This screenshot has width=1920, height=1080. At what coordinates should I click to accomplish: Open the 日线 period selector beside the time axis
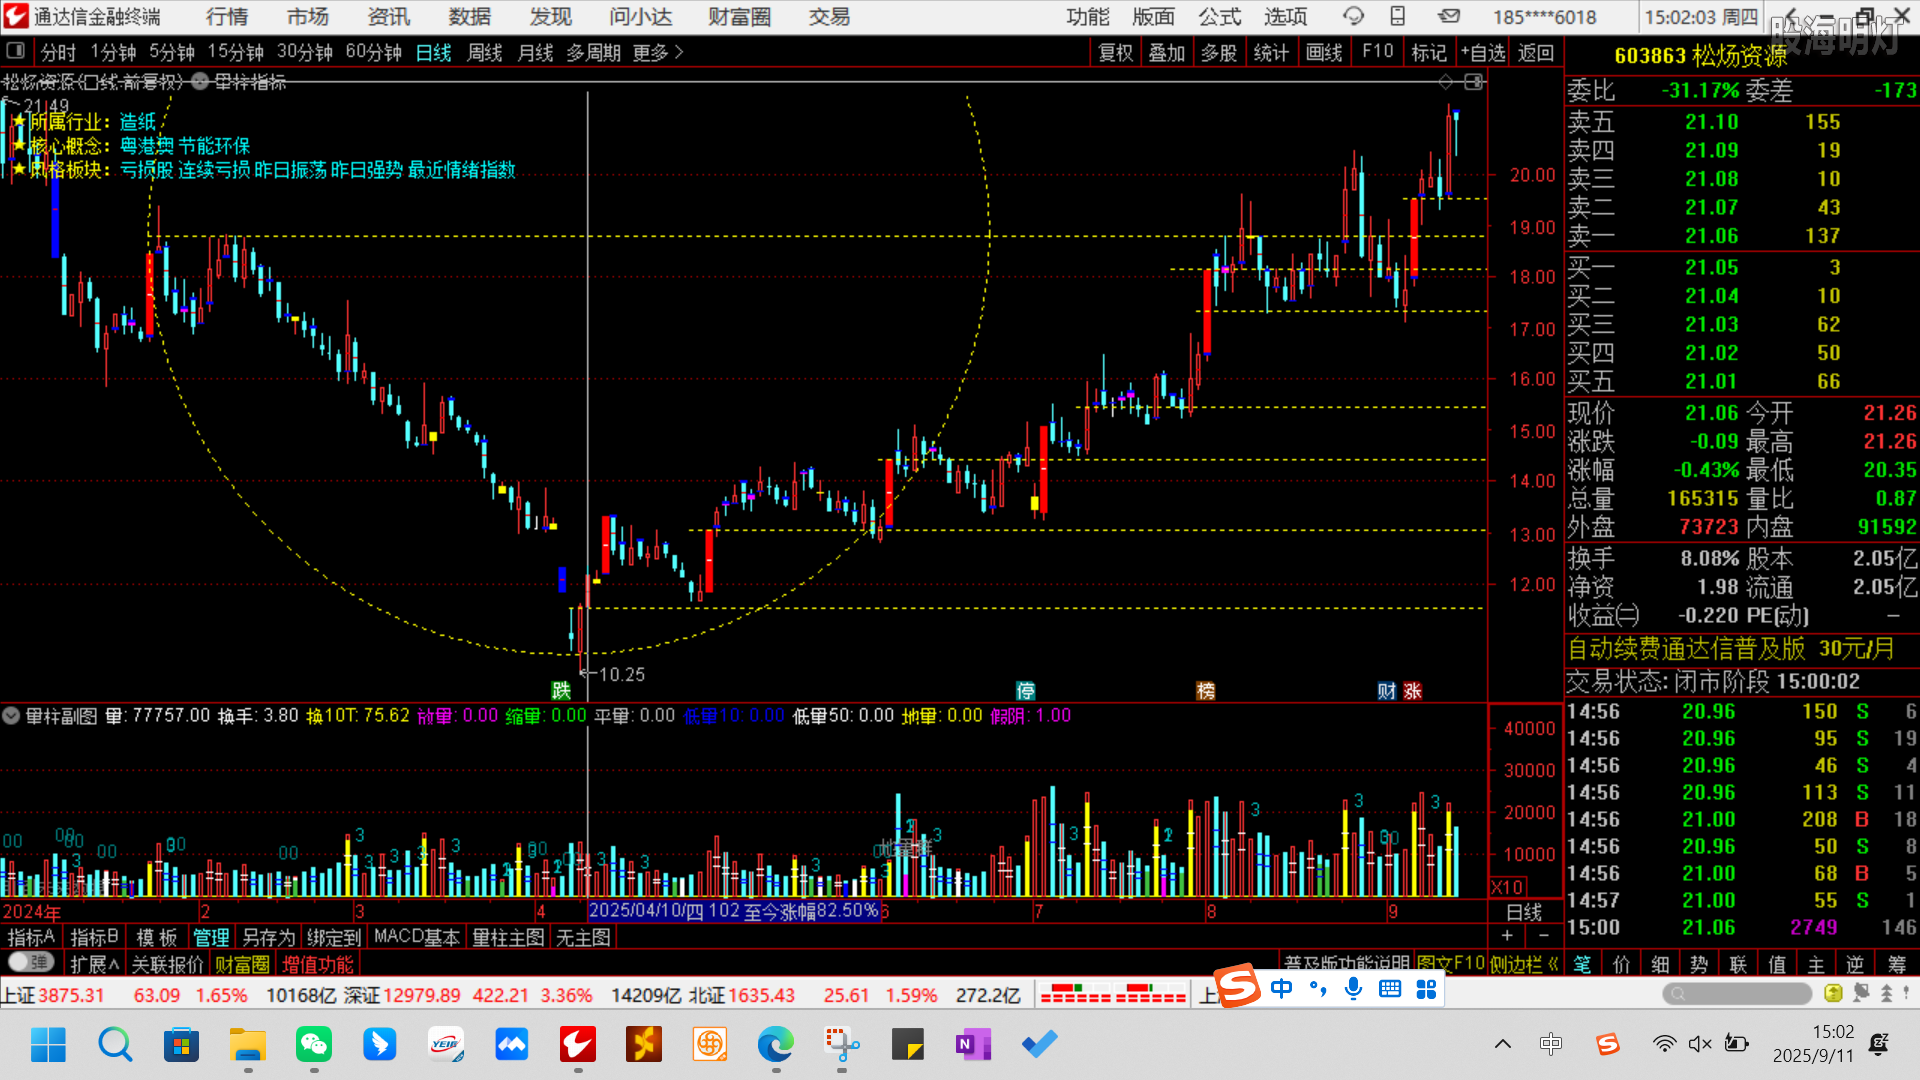point(1524,911)
